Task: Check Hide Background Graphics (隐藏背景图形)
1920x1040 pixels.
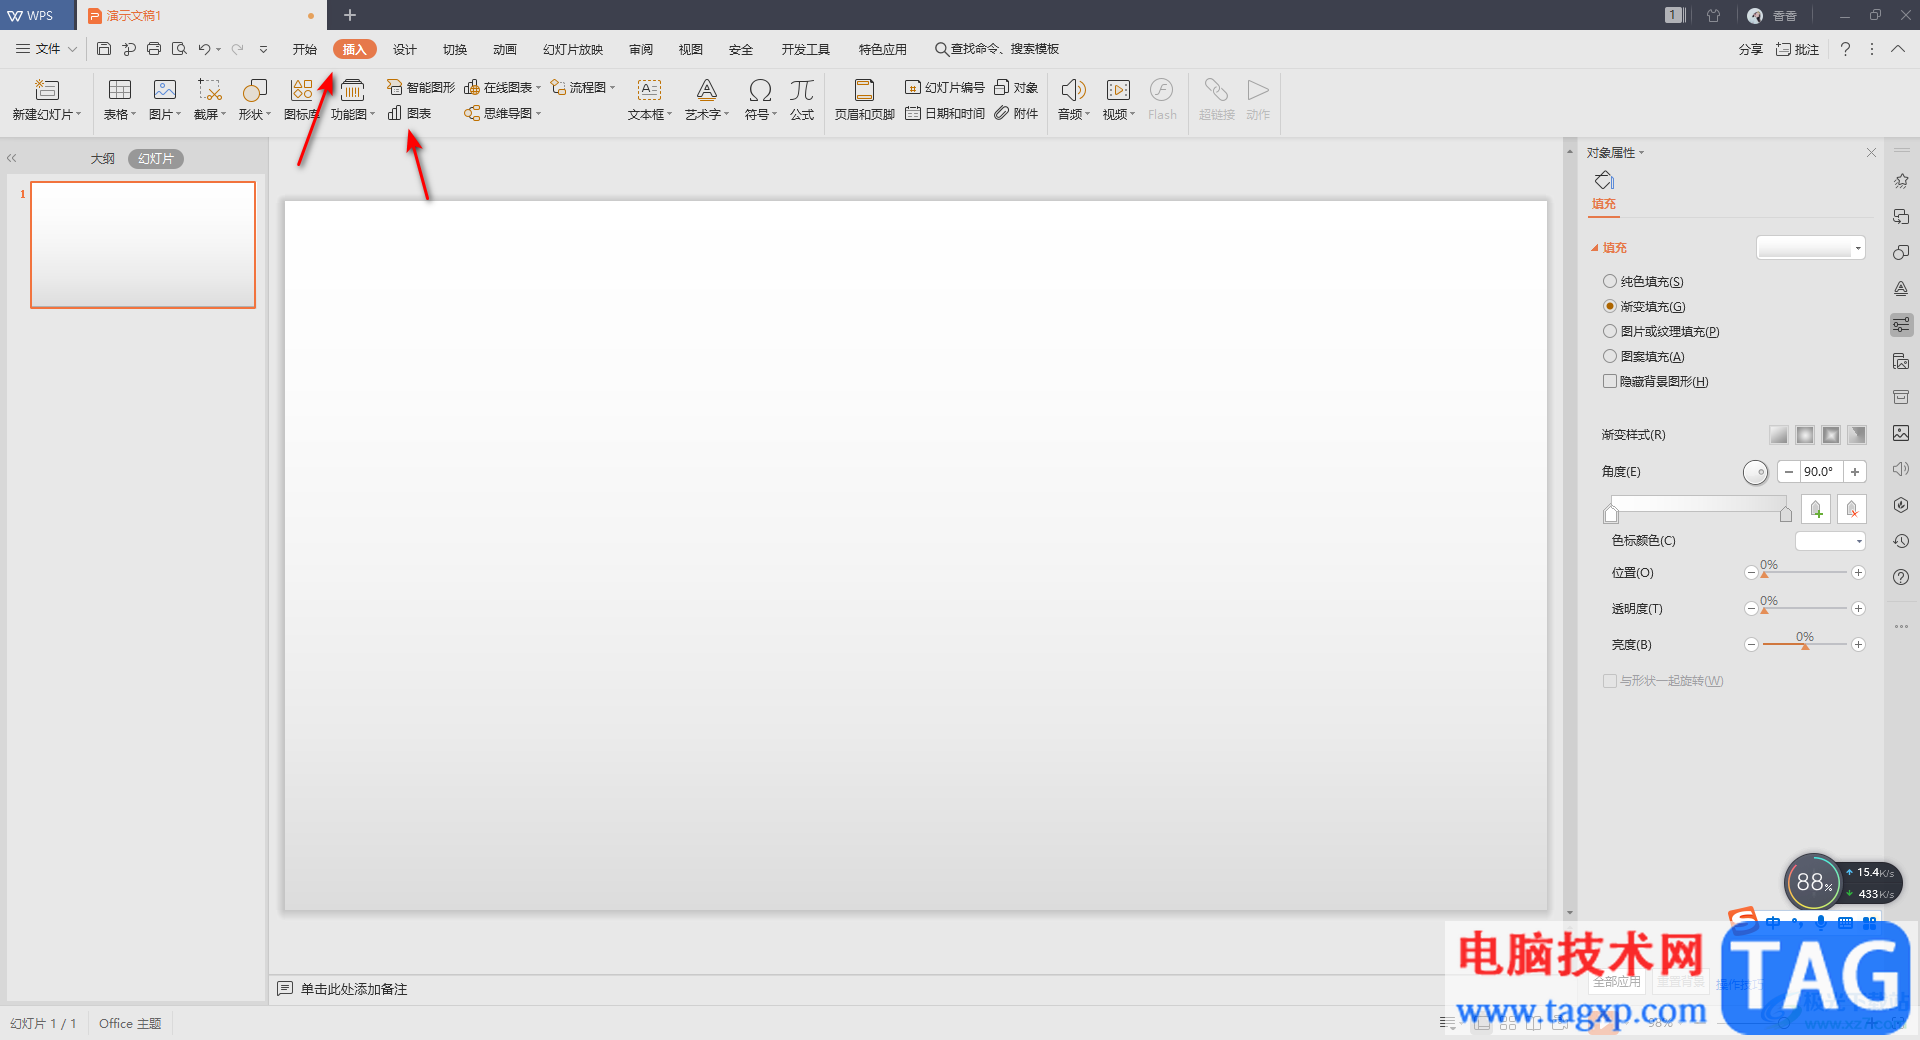Action: click(x=1610, y=382)
